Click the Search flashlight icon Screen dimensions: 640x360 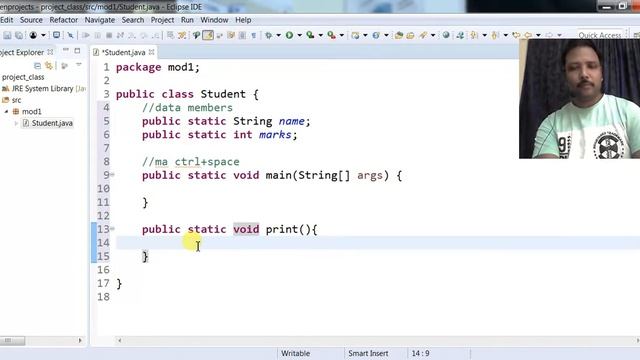click(423, 36)
